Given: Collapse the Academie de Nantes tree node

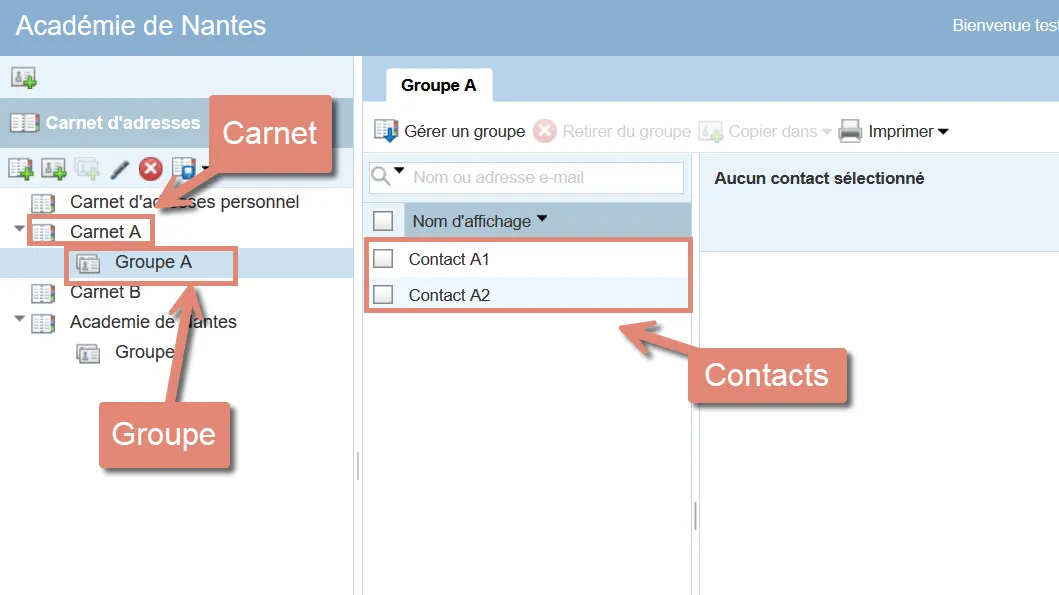Looking at the screenshot, I should [19, 319].
